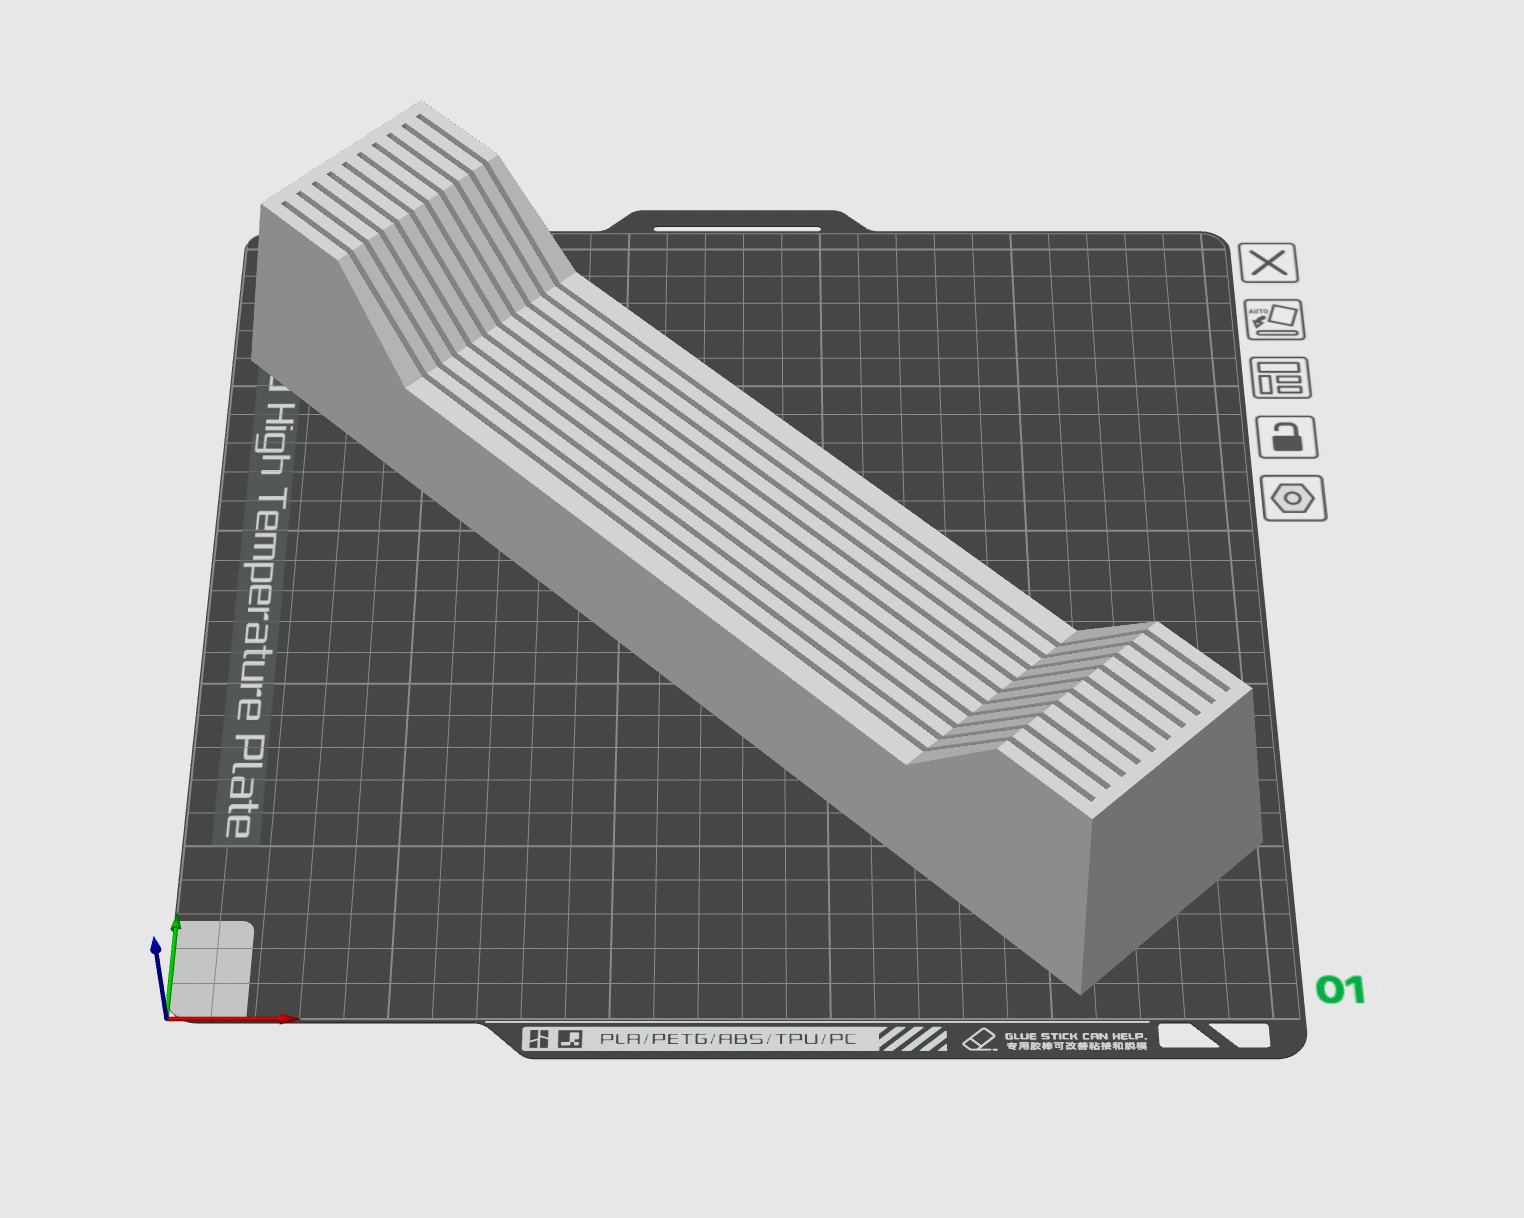This screenshot has width=1524, height=1218.
Task: Open plate settings via the hexagon nut icon
Action: tap(1294, 498)
